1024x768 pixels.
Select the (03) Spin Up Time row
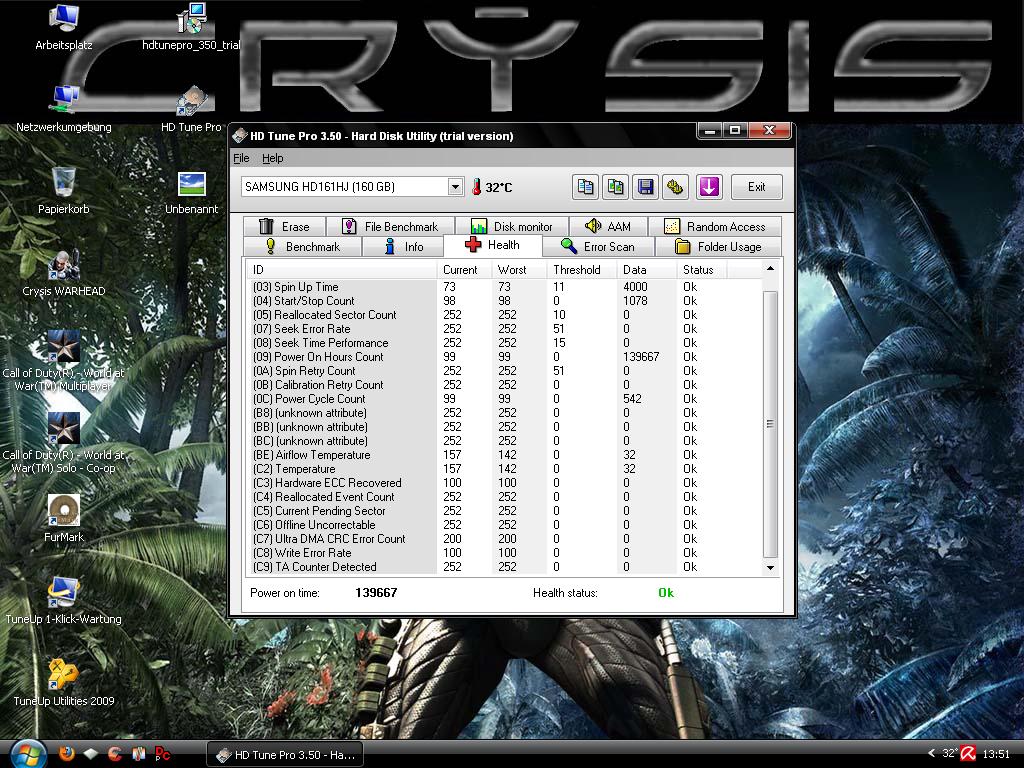click(504, 287)
